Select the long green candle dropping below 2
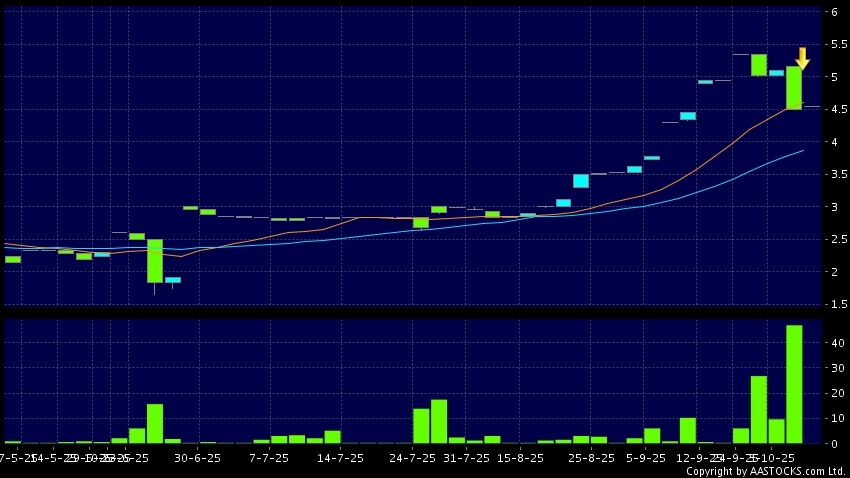Screen dimensions: 850x478 [155, 260]
